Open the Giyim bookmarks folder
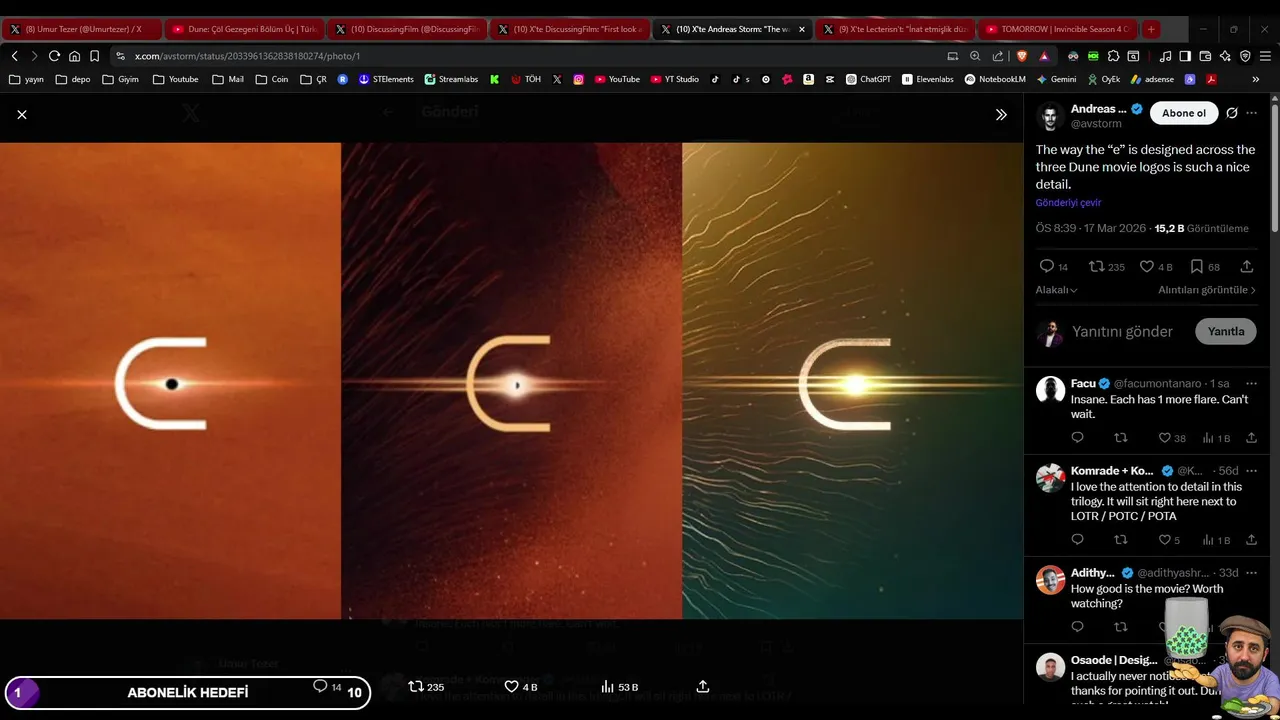 pyautogui.click(x=120, y=79)
